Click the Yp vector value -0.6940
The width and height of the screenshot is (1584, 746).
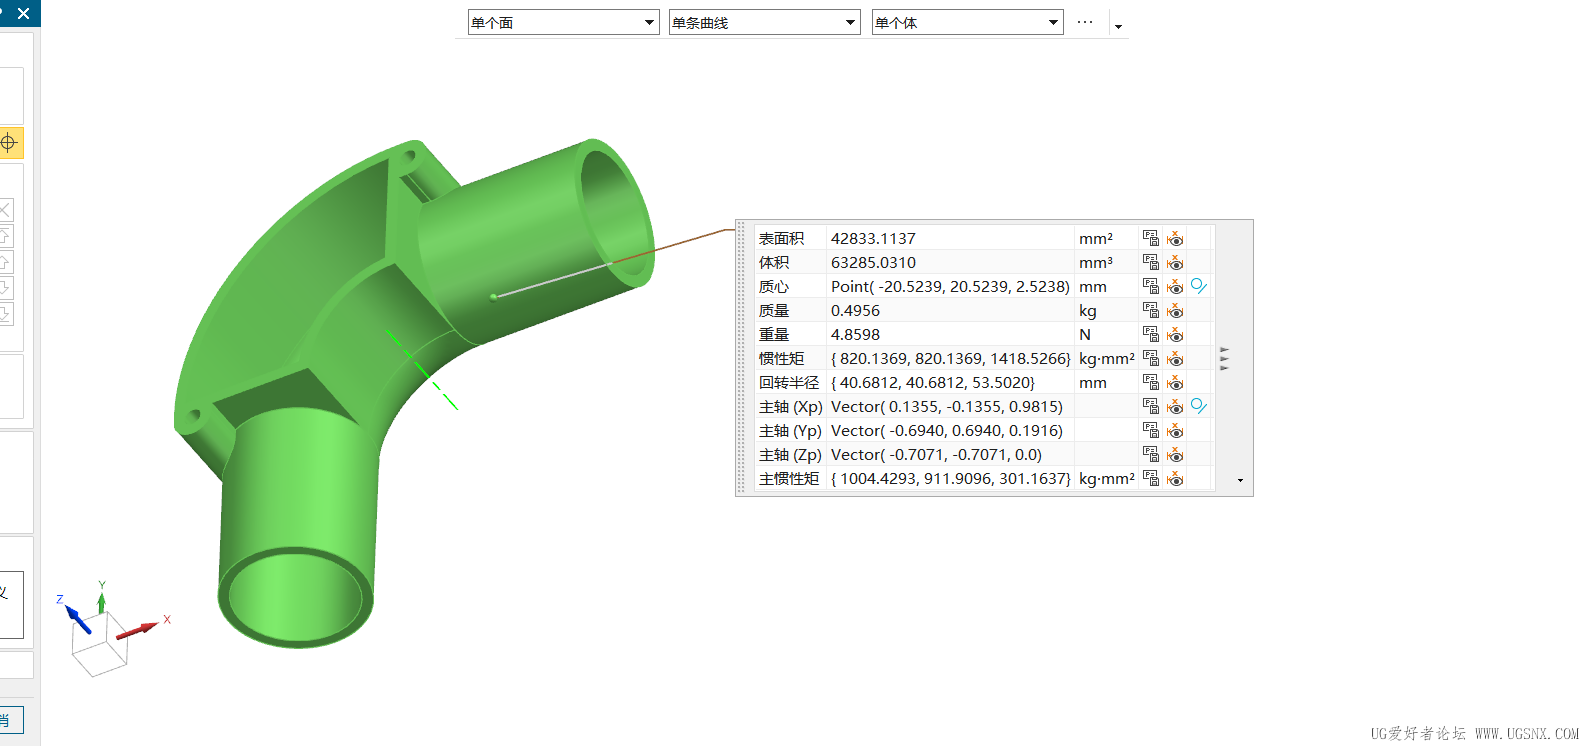pyautogui.click(x=947, y=430)
